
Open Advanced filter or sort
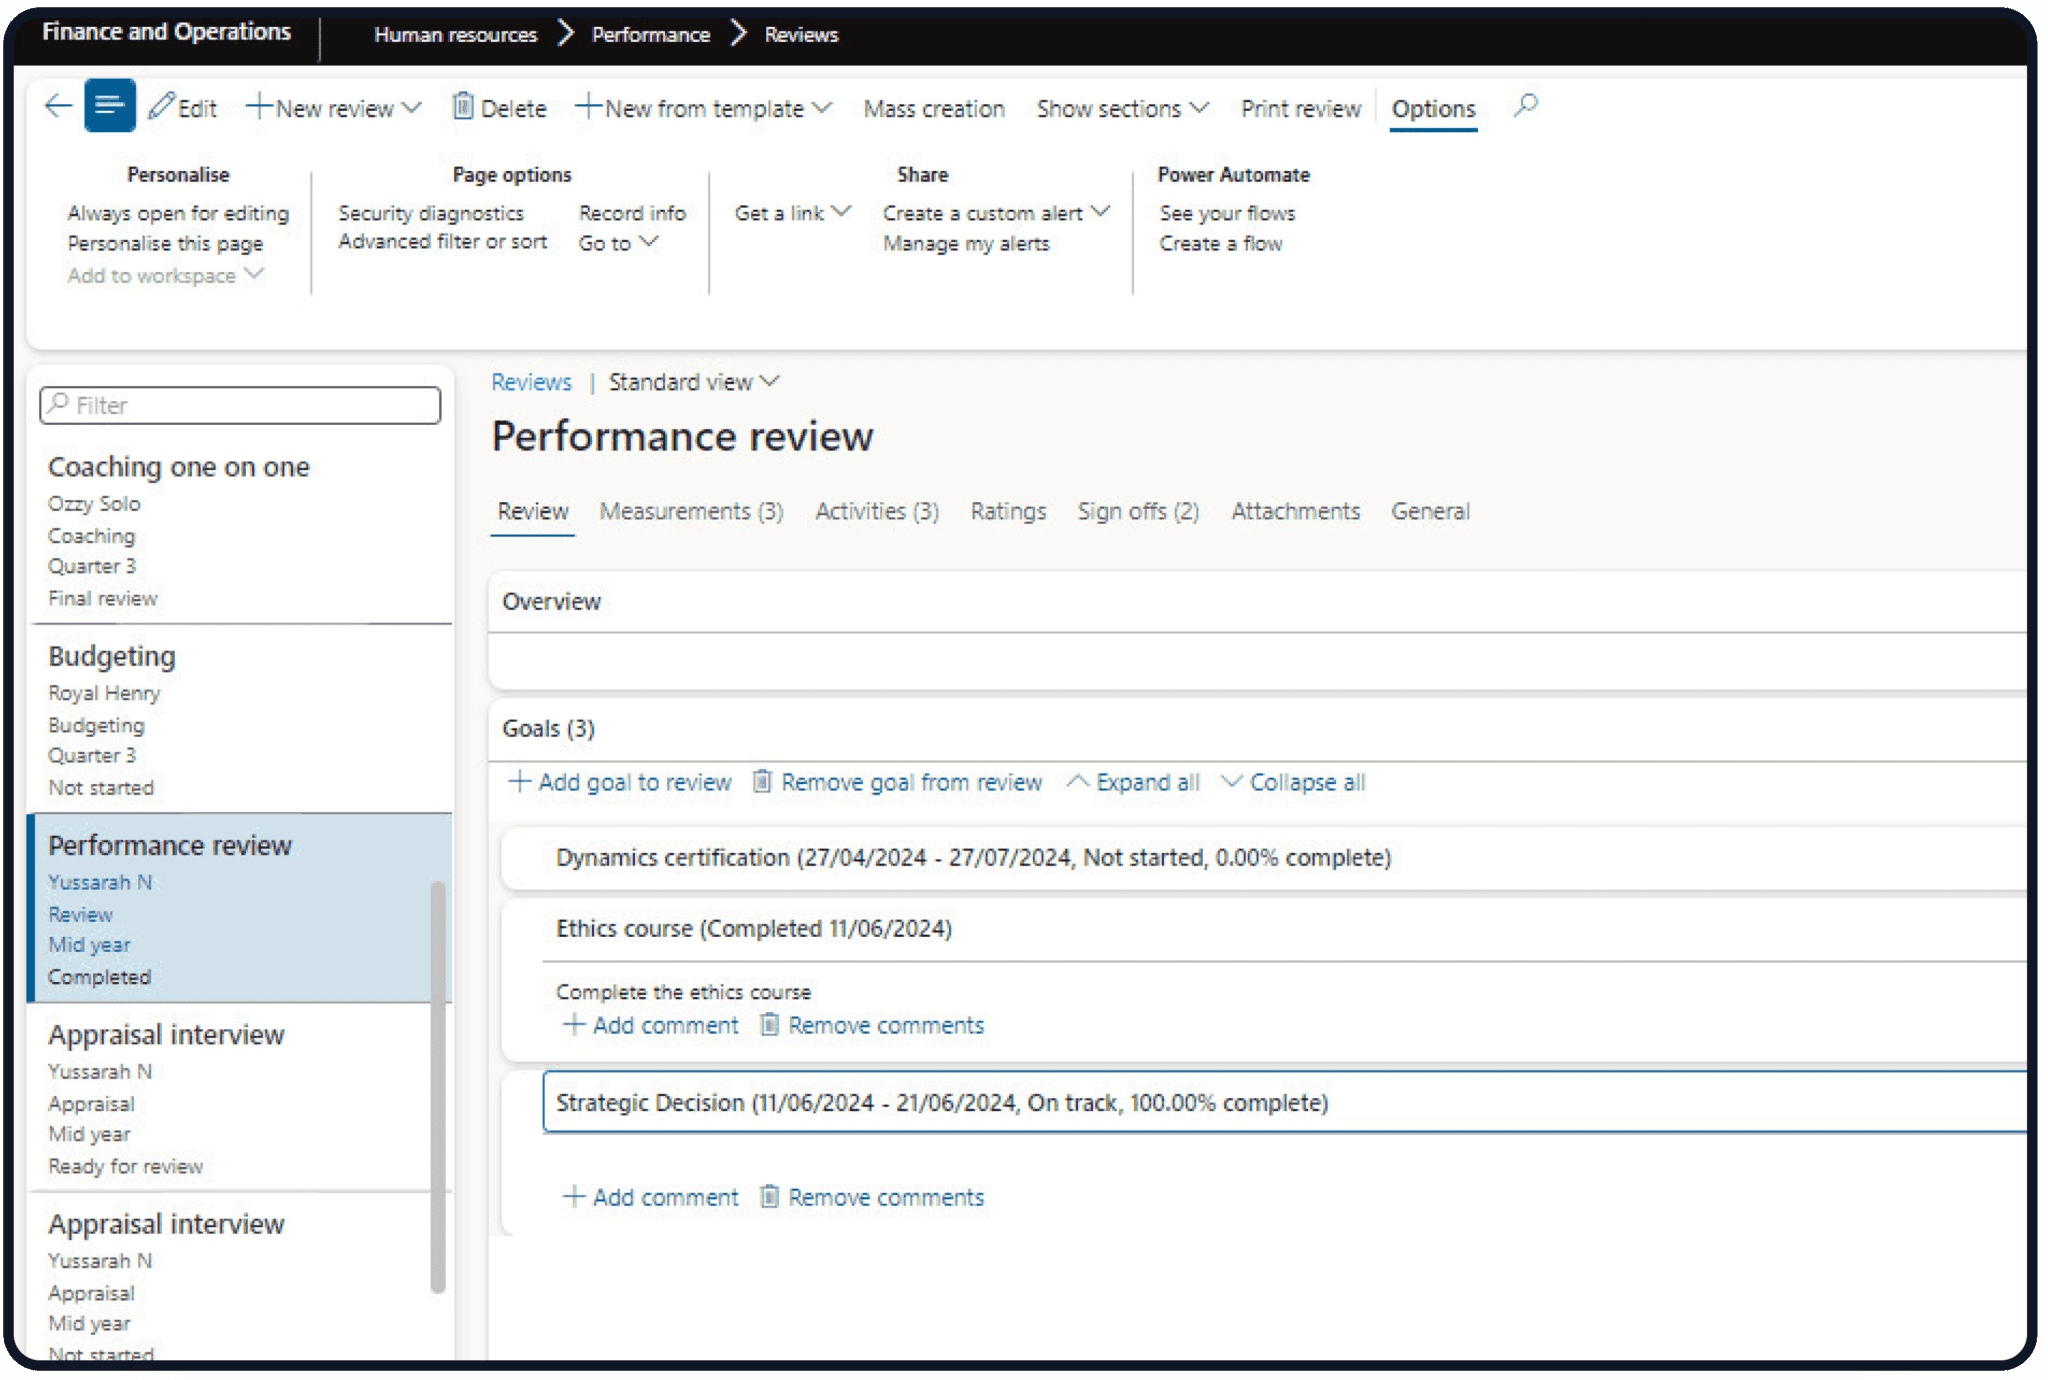[442, 241]
